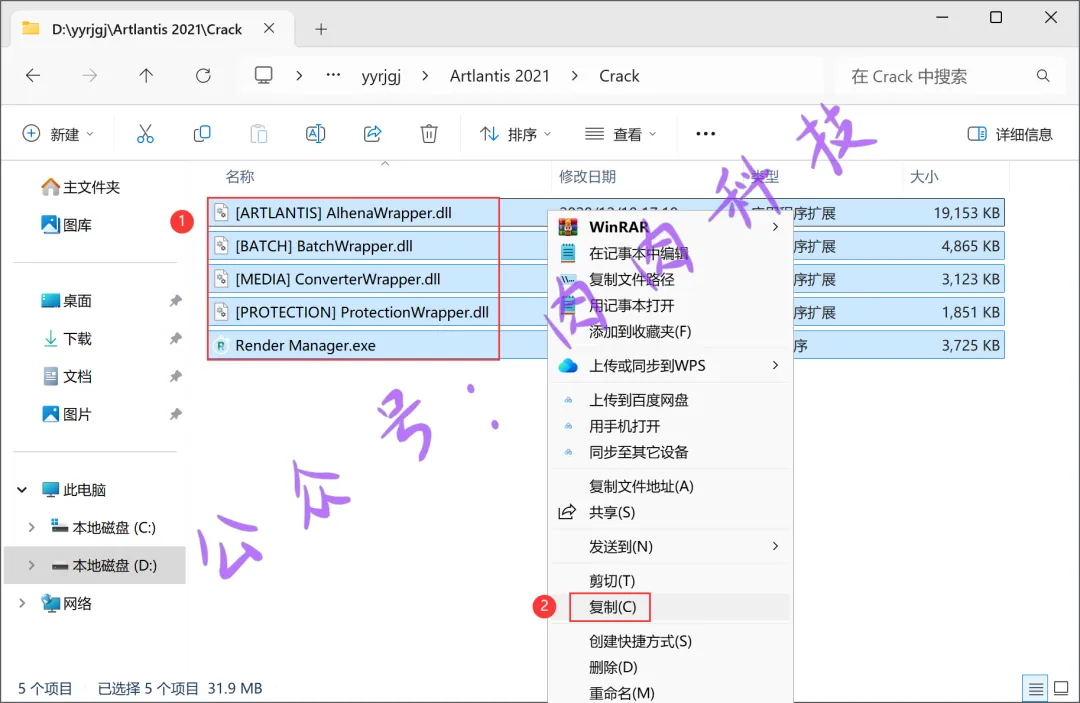Select Render Manager.exe file
The image size is (1080, 703).
pyautogui.click(x=305, y=345)
